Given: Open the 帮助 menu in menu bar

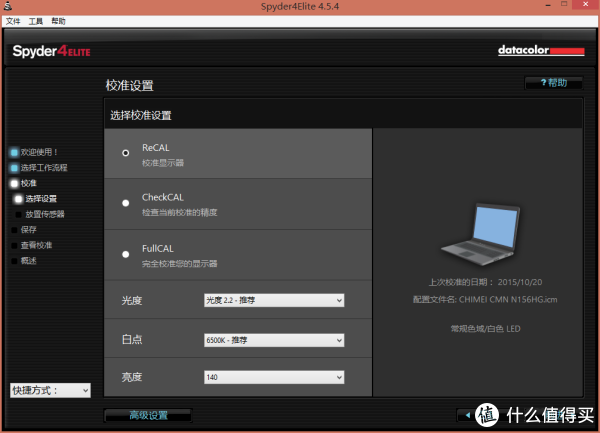Looking at the screenshot, I should click(59, 21).
